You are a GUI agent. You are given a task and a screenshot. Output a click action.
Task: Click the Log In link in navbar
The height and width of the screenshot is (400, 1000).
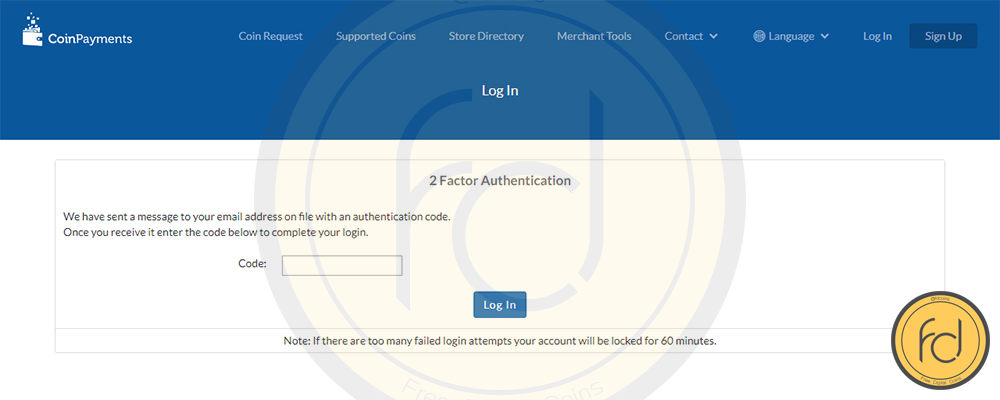pos(877,36)
